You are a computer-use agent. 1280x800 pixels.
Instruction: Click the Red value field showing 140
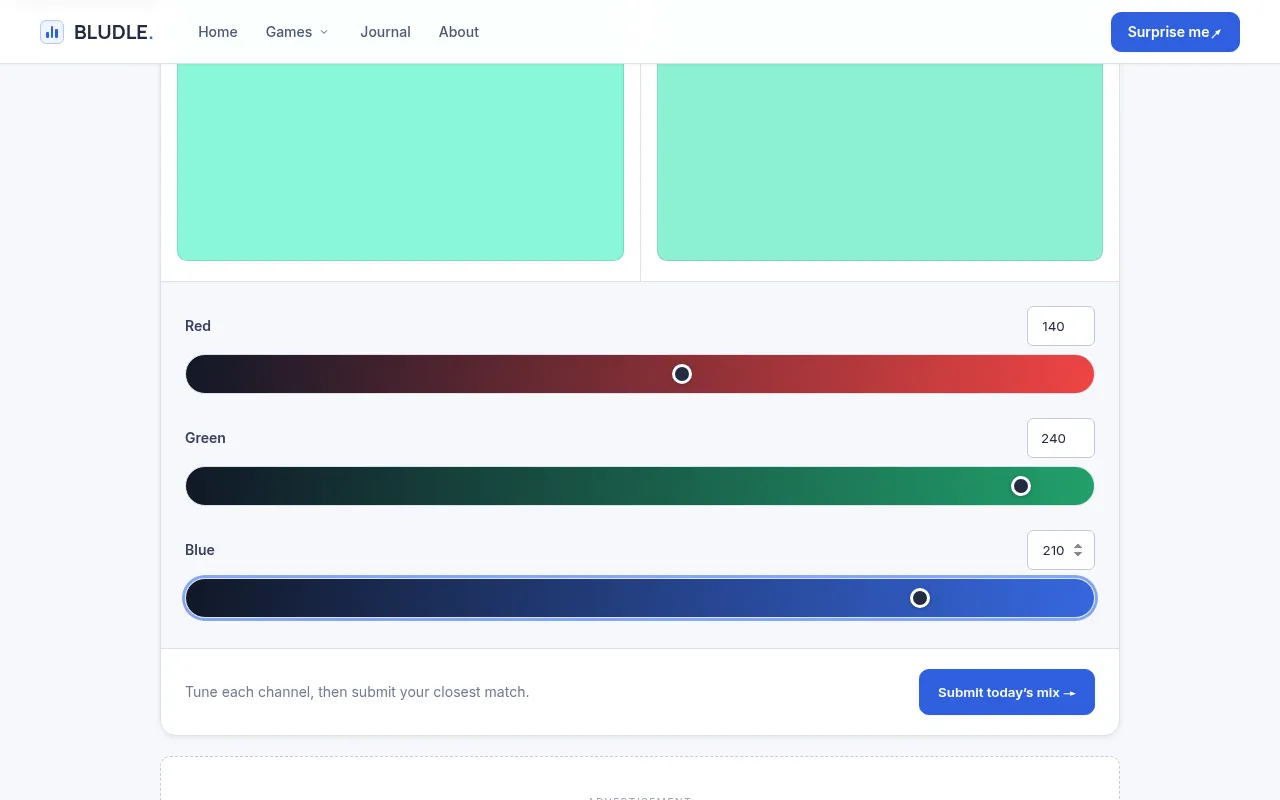(x=1061, y=326)
